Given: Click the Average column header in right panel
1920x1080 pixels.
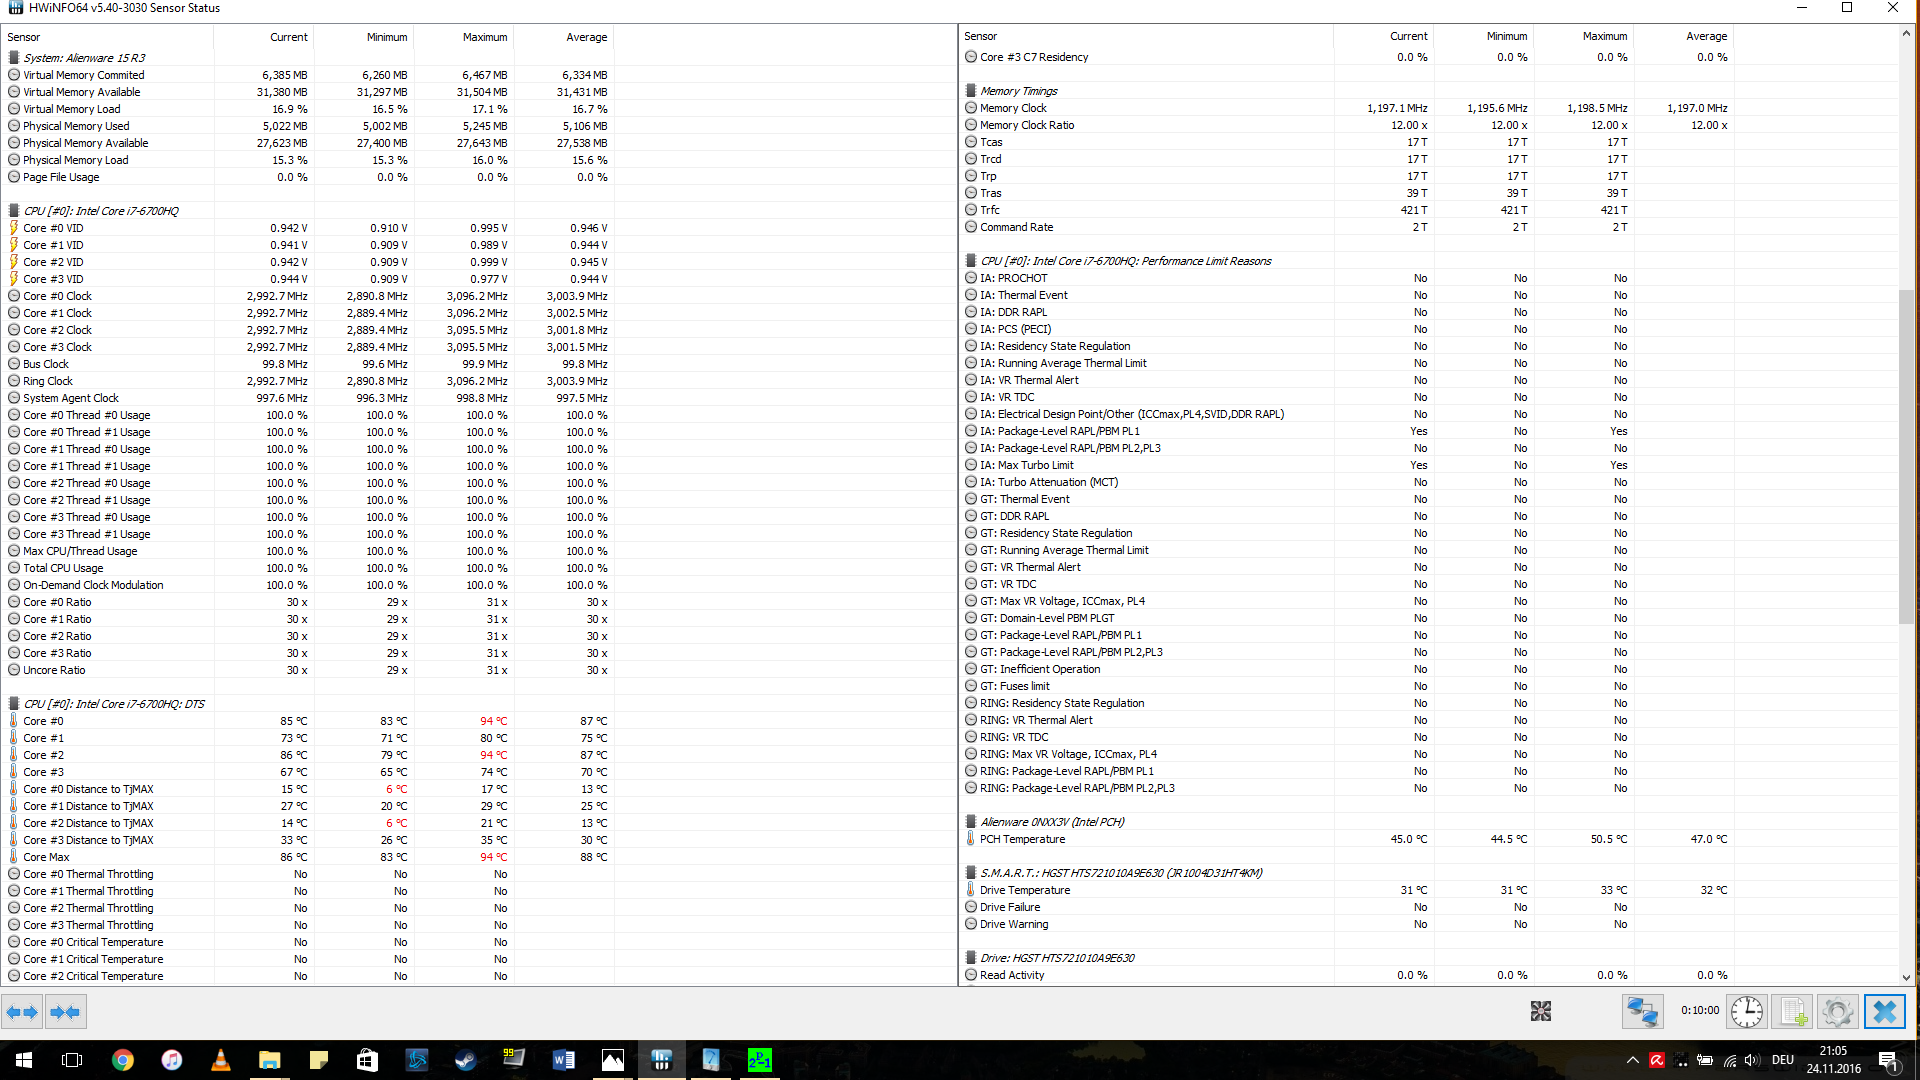Looking at the screenshot, I should pos(1706,36).
